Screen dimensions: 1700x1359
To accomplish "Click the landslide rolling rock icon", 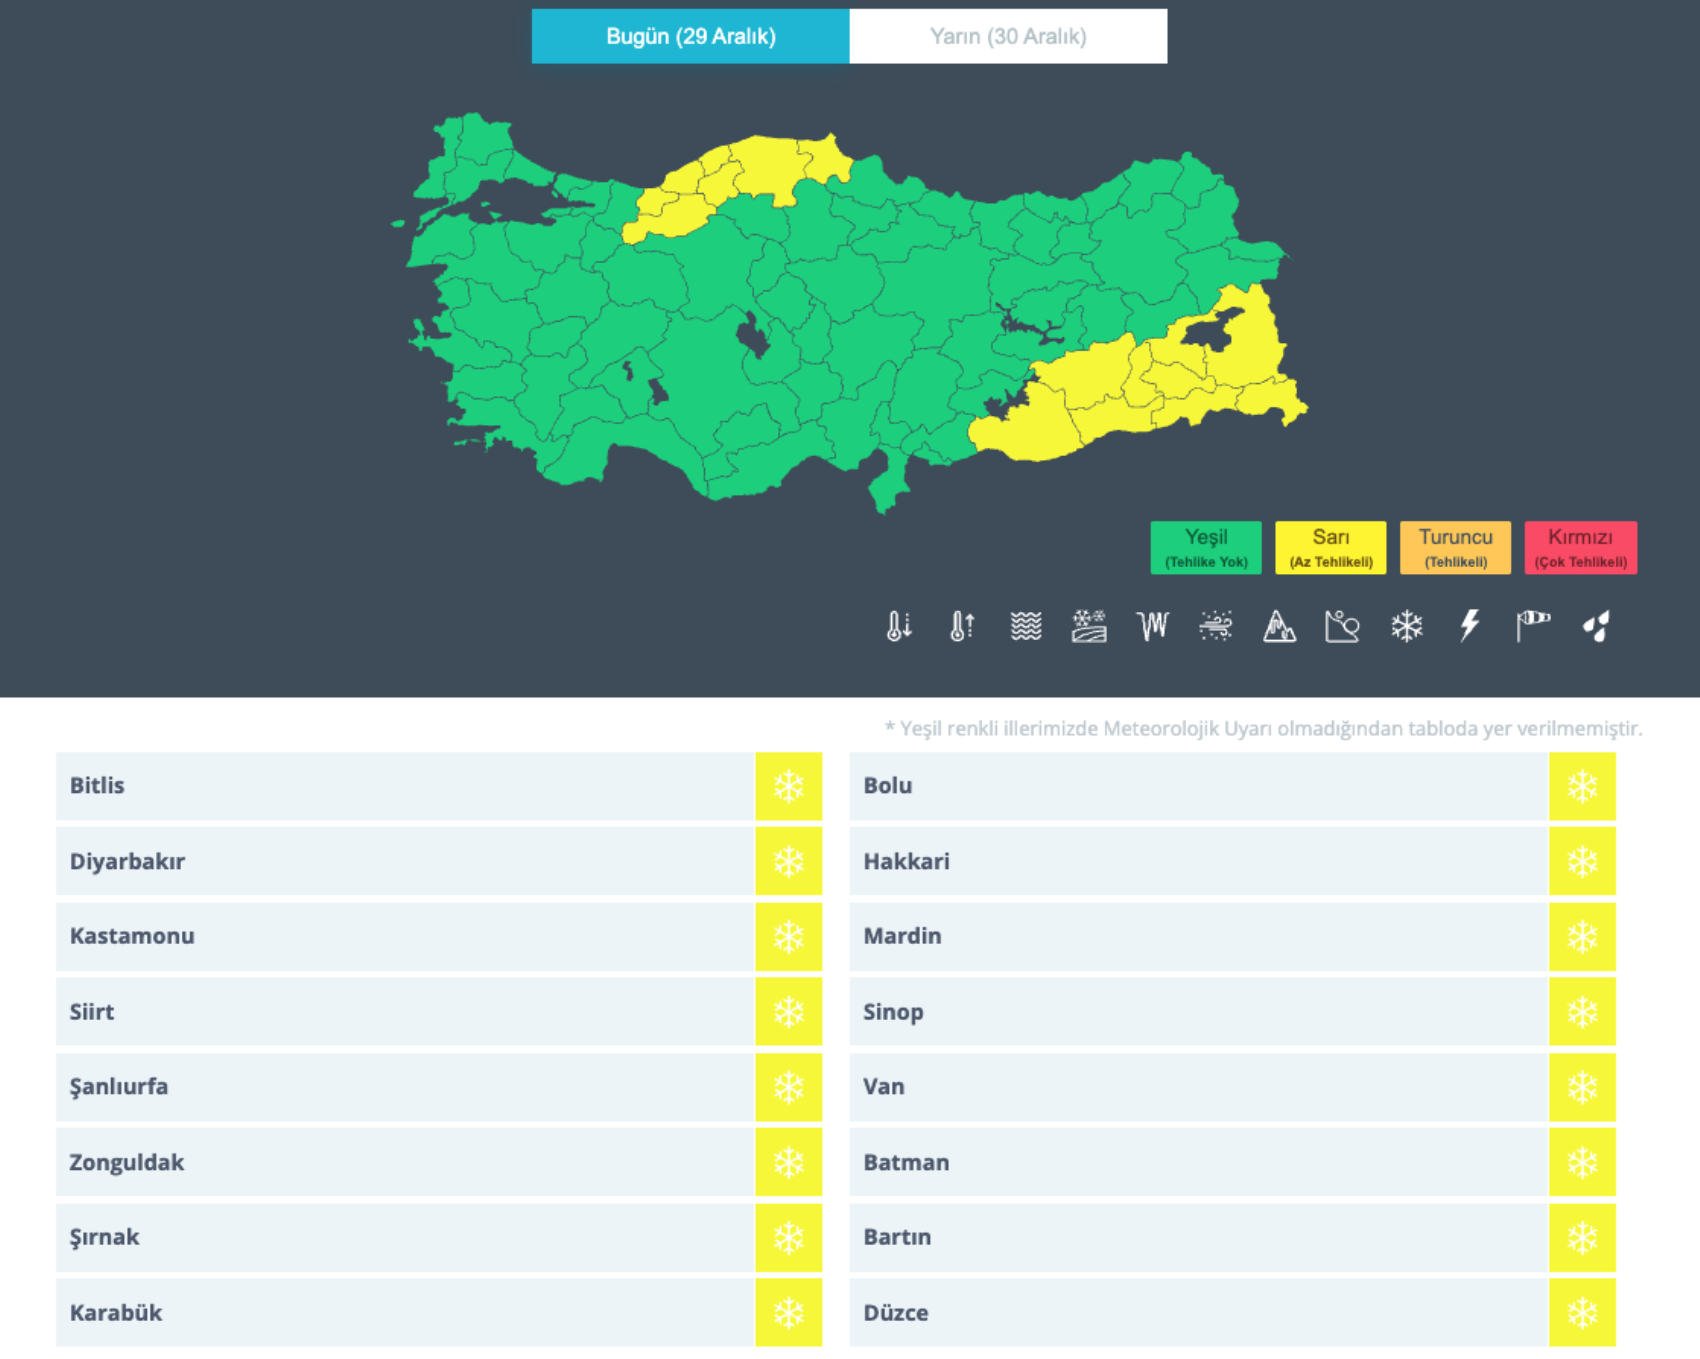I will click(1342, 626).
